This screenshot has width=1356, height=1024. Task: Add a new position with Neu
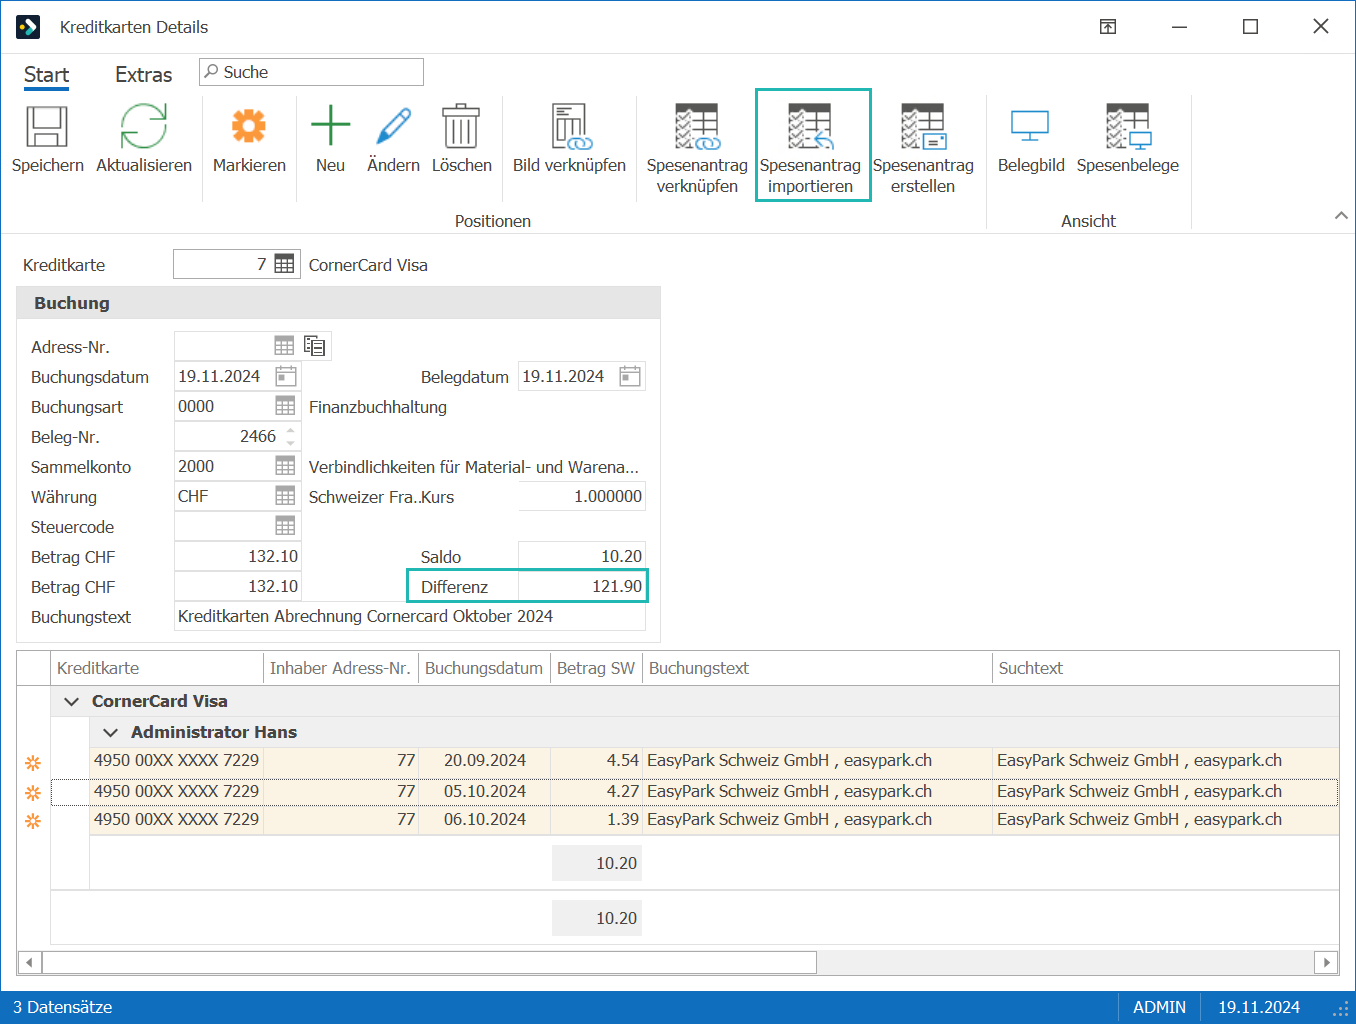330,126
